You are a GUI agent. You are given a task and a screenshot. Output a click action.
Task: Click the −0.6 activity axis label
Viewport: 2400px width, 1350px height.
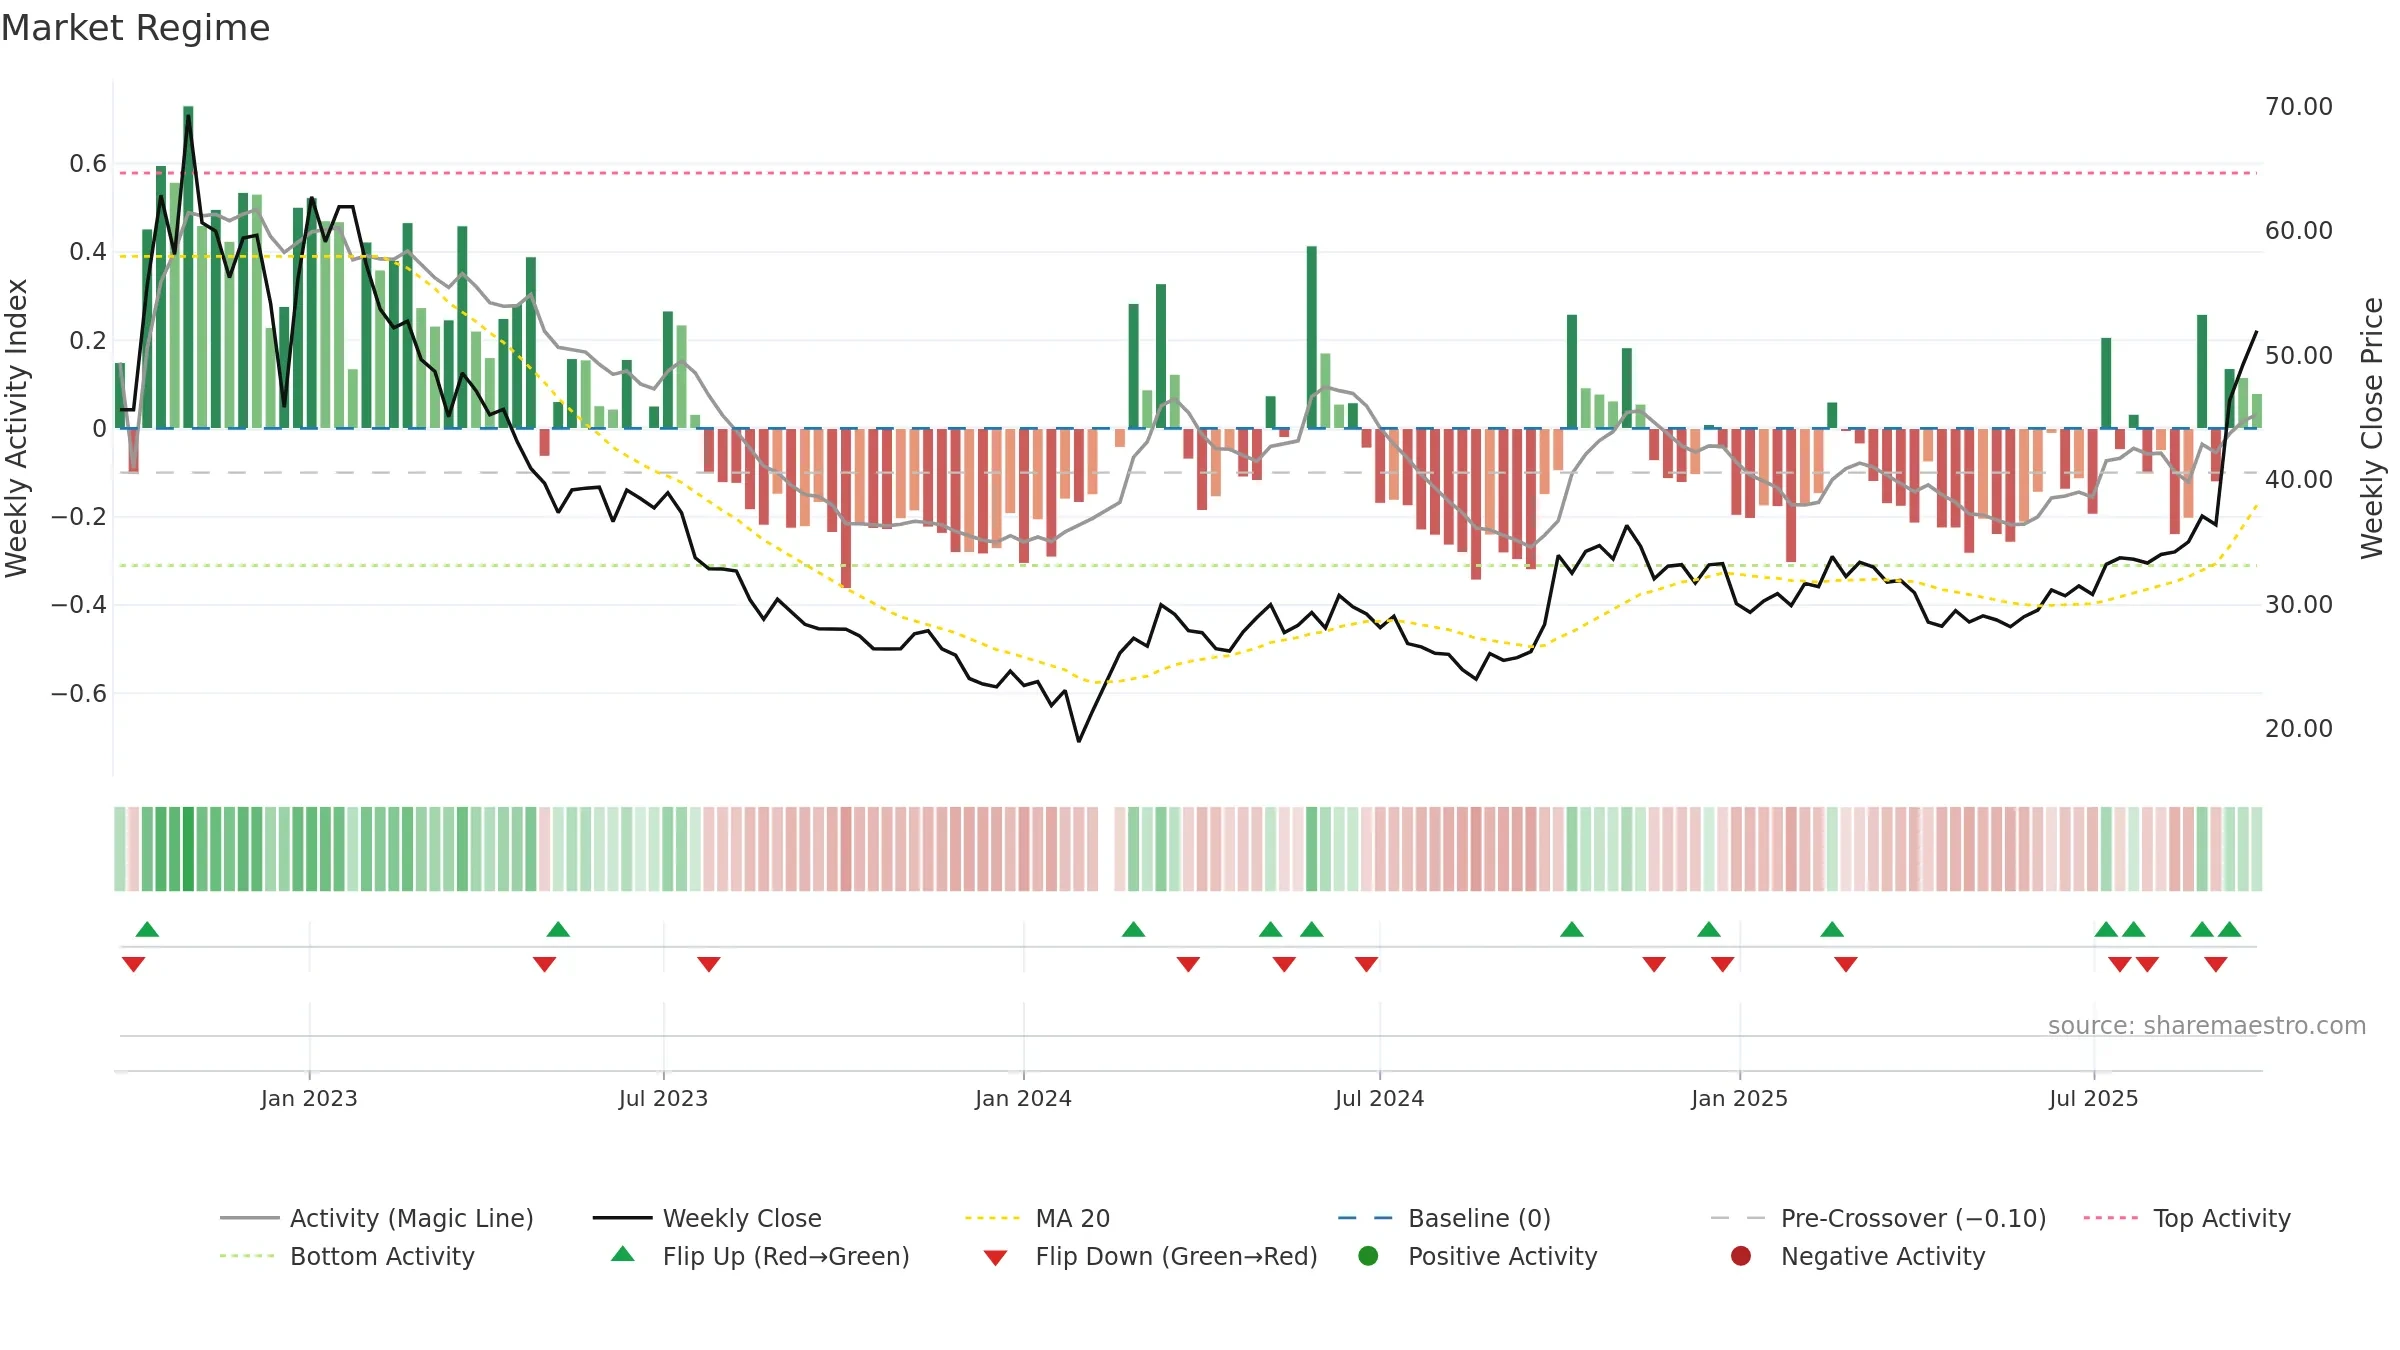[79, 693]
